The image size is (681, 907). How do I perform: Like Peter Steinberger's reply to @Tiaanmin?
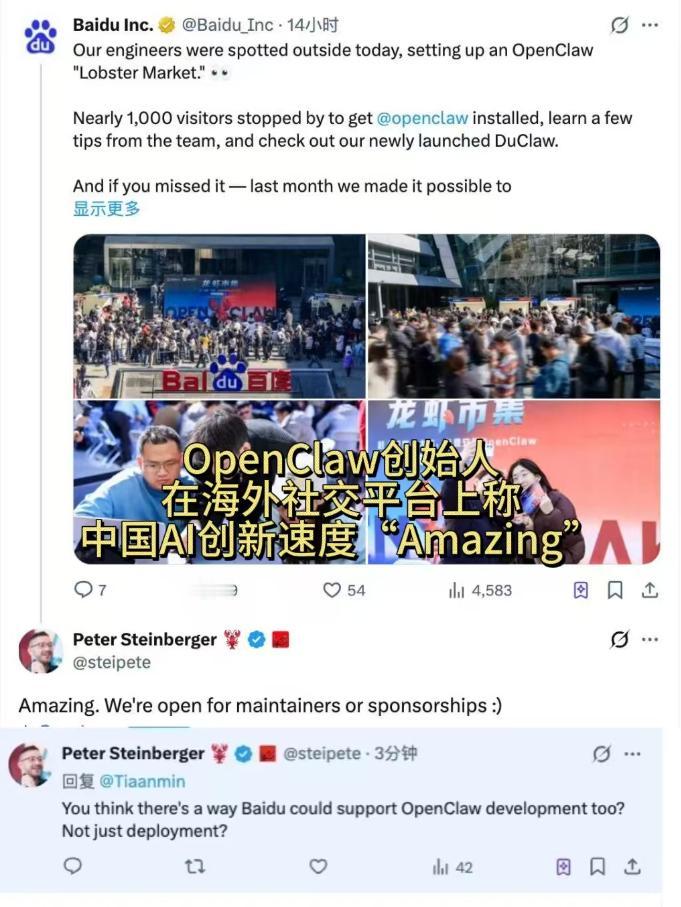point(318,866)
